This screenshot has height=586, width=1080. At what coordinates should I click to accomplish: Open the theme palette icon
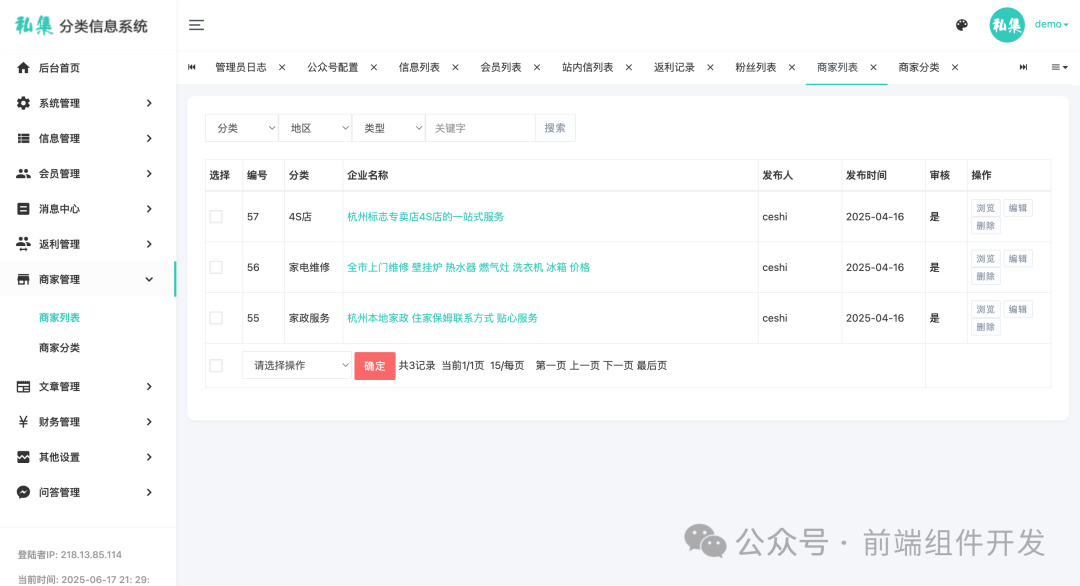(x=962, y=25)
